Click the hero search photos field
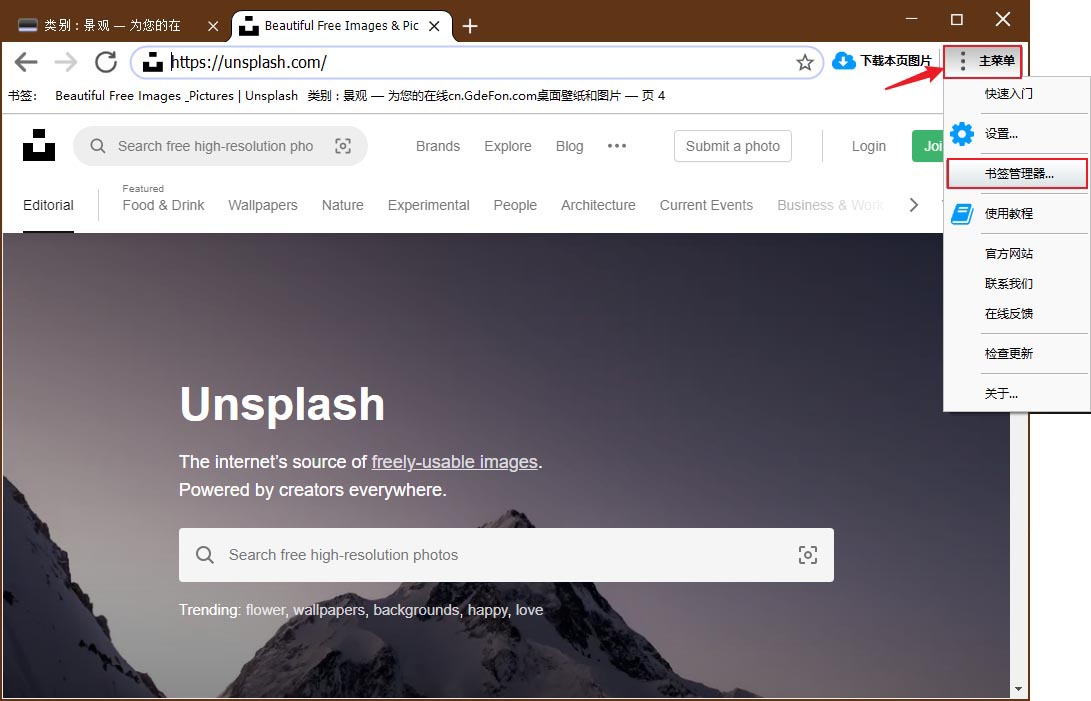1091x701 pixels. (506, 555)
